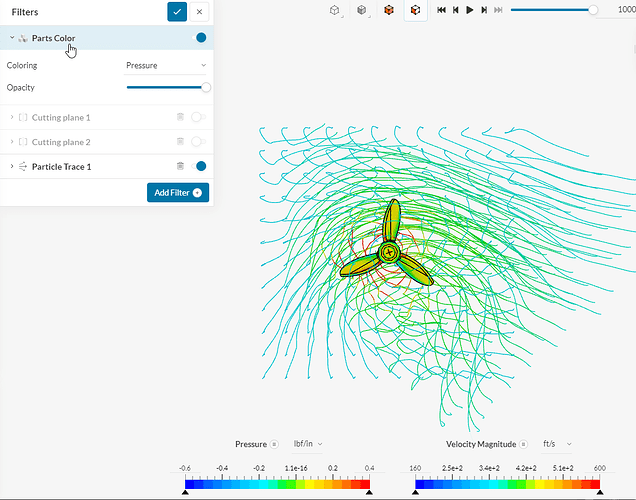Toggle Parts Color visibility switch
This screenshot has height=500, width=636.
[x=199, y=38]
